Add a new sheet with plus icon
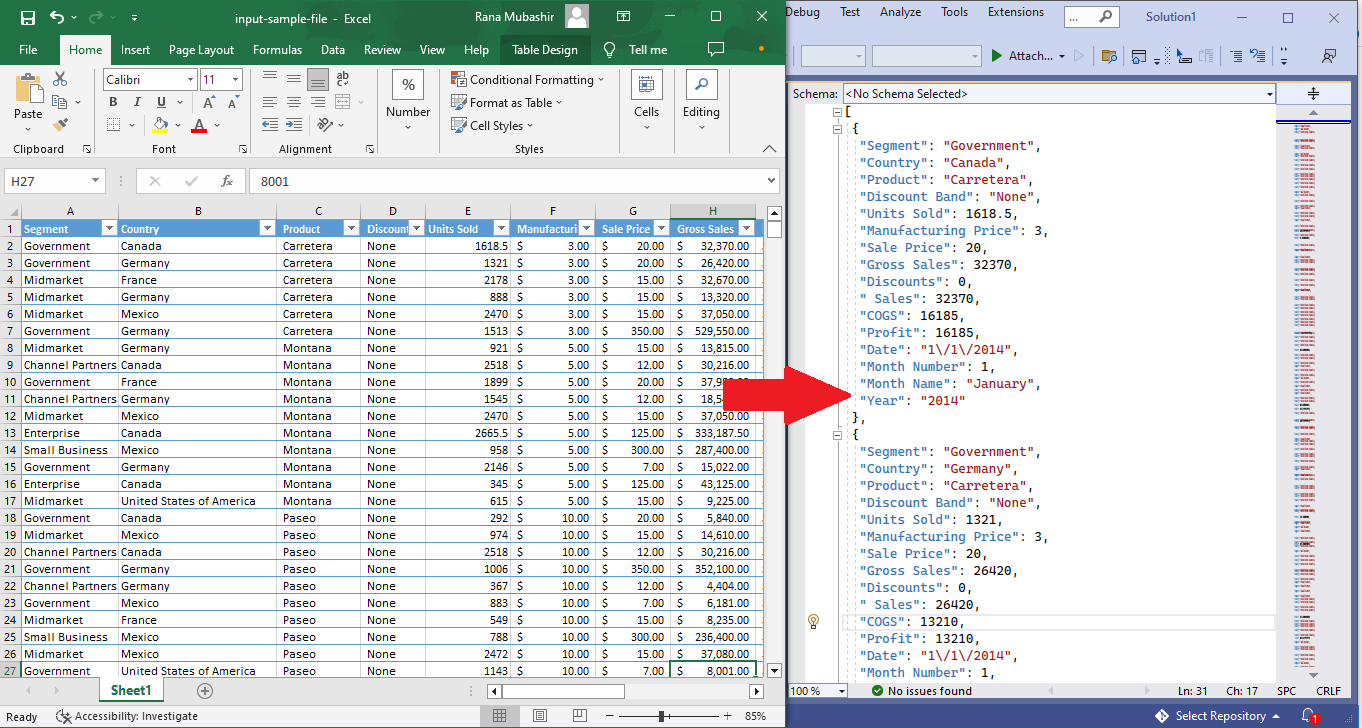 205,690
